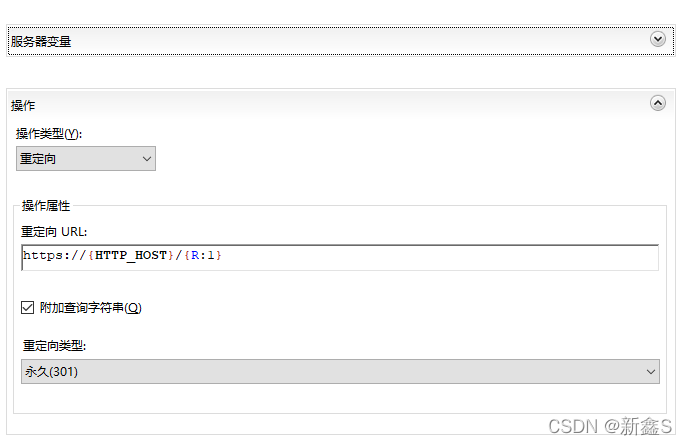This screenshot has width=687, height=445.
Task: Uncheck the 附加查询字符串 checkbox
Action: [28, 308]
